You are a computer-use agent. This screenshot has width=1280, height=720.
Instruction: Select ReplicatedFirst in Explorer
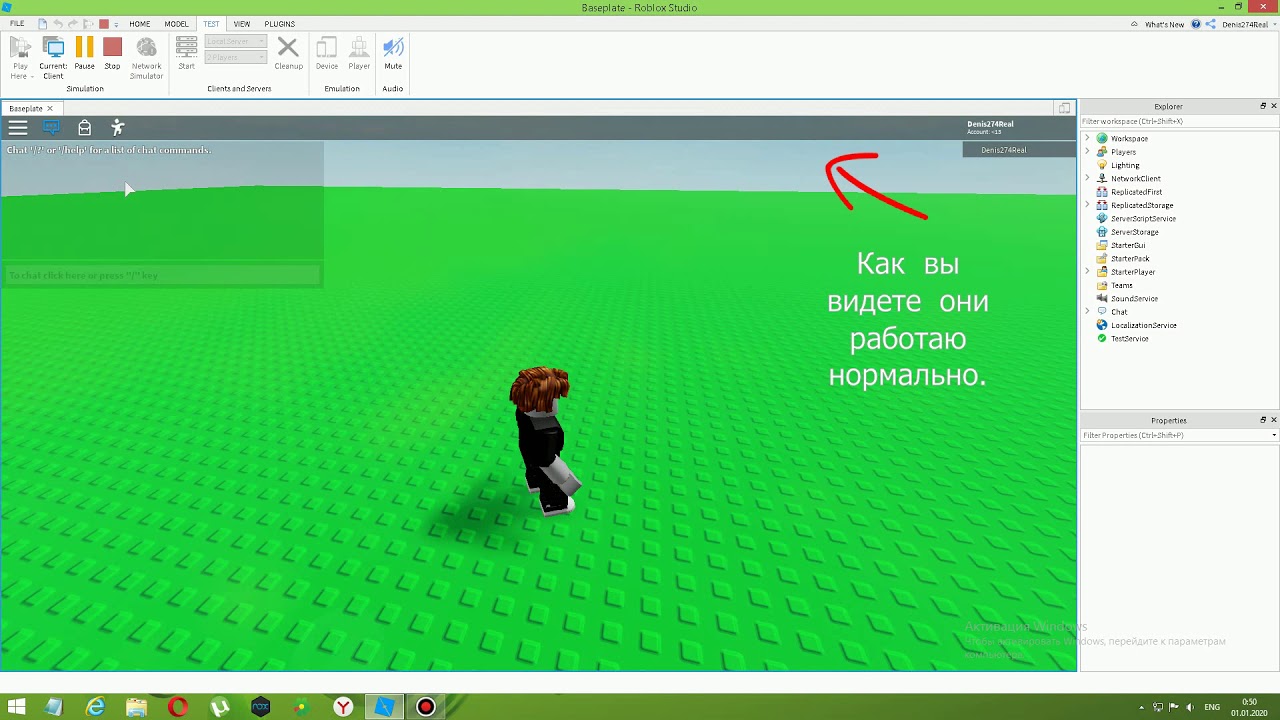tap(1136, 192)
